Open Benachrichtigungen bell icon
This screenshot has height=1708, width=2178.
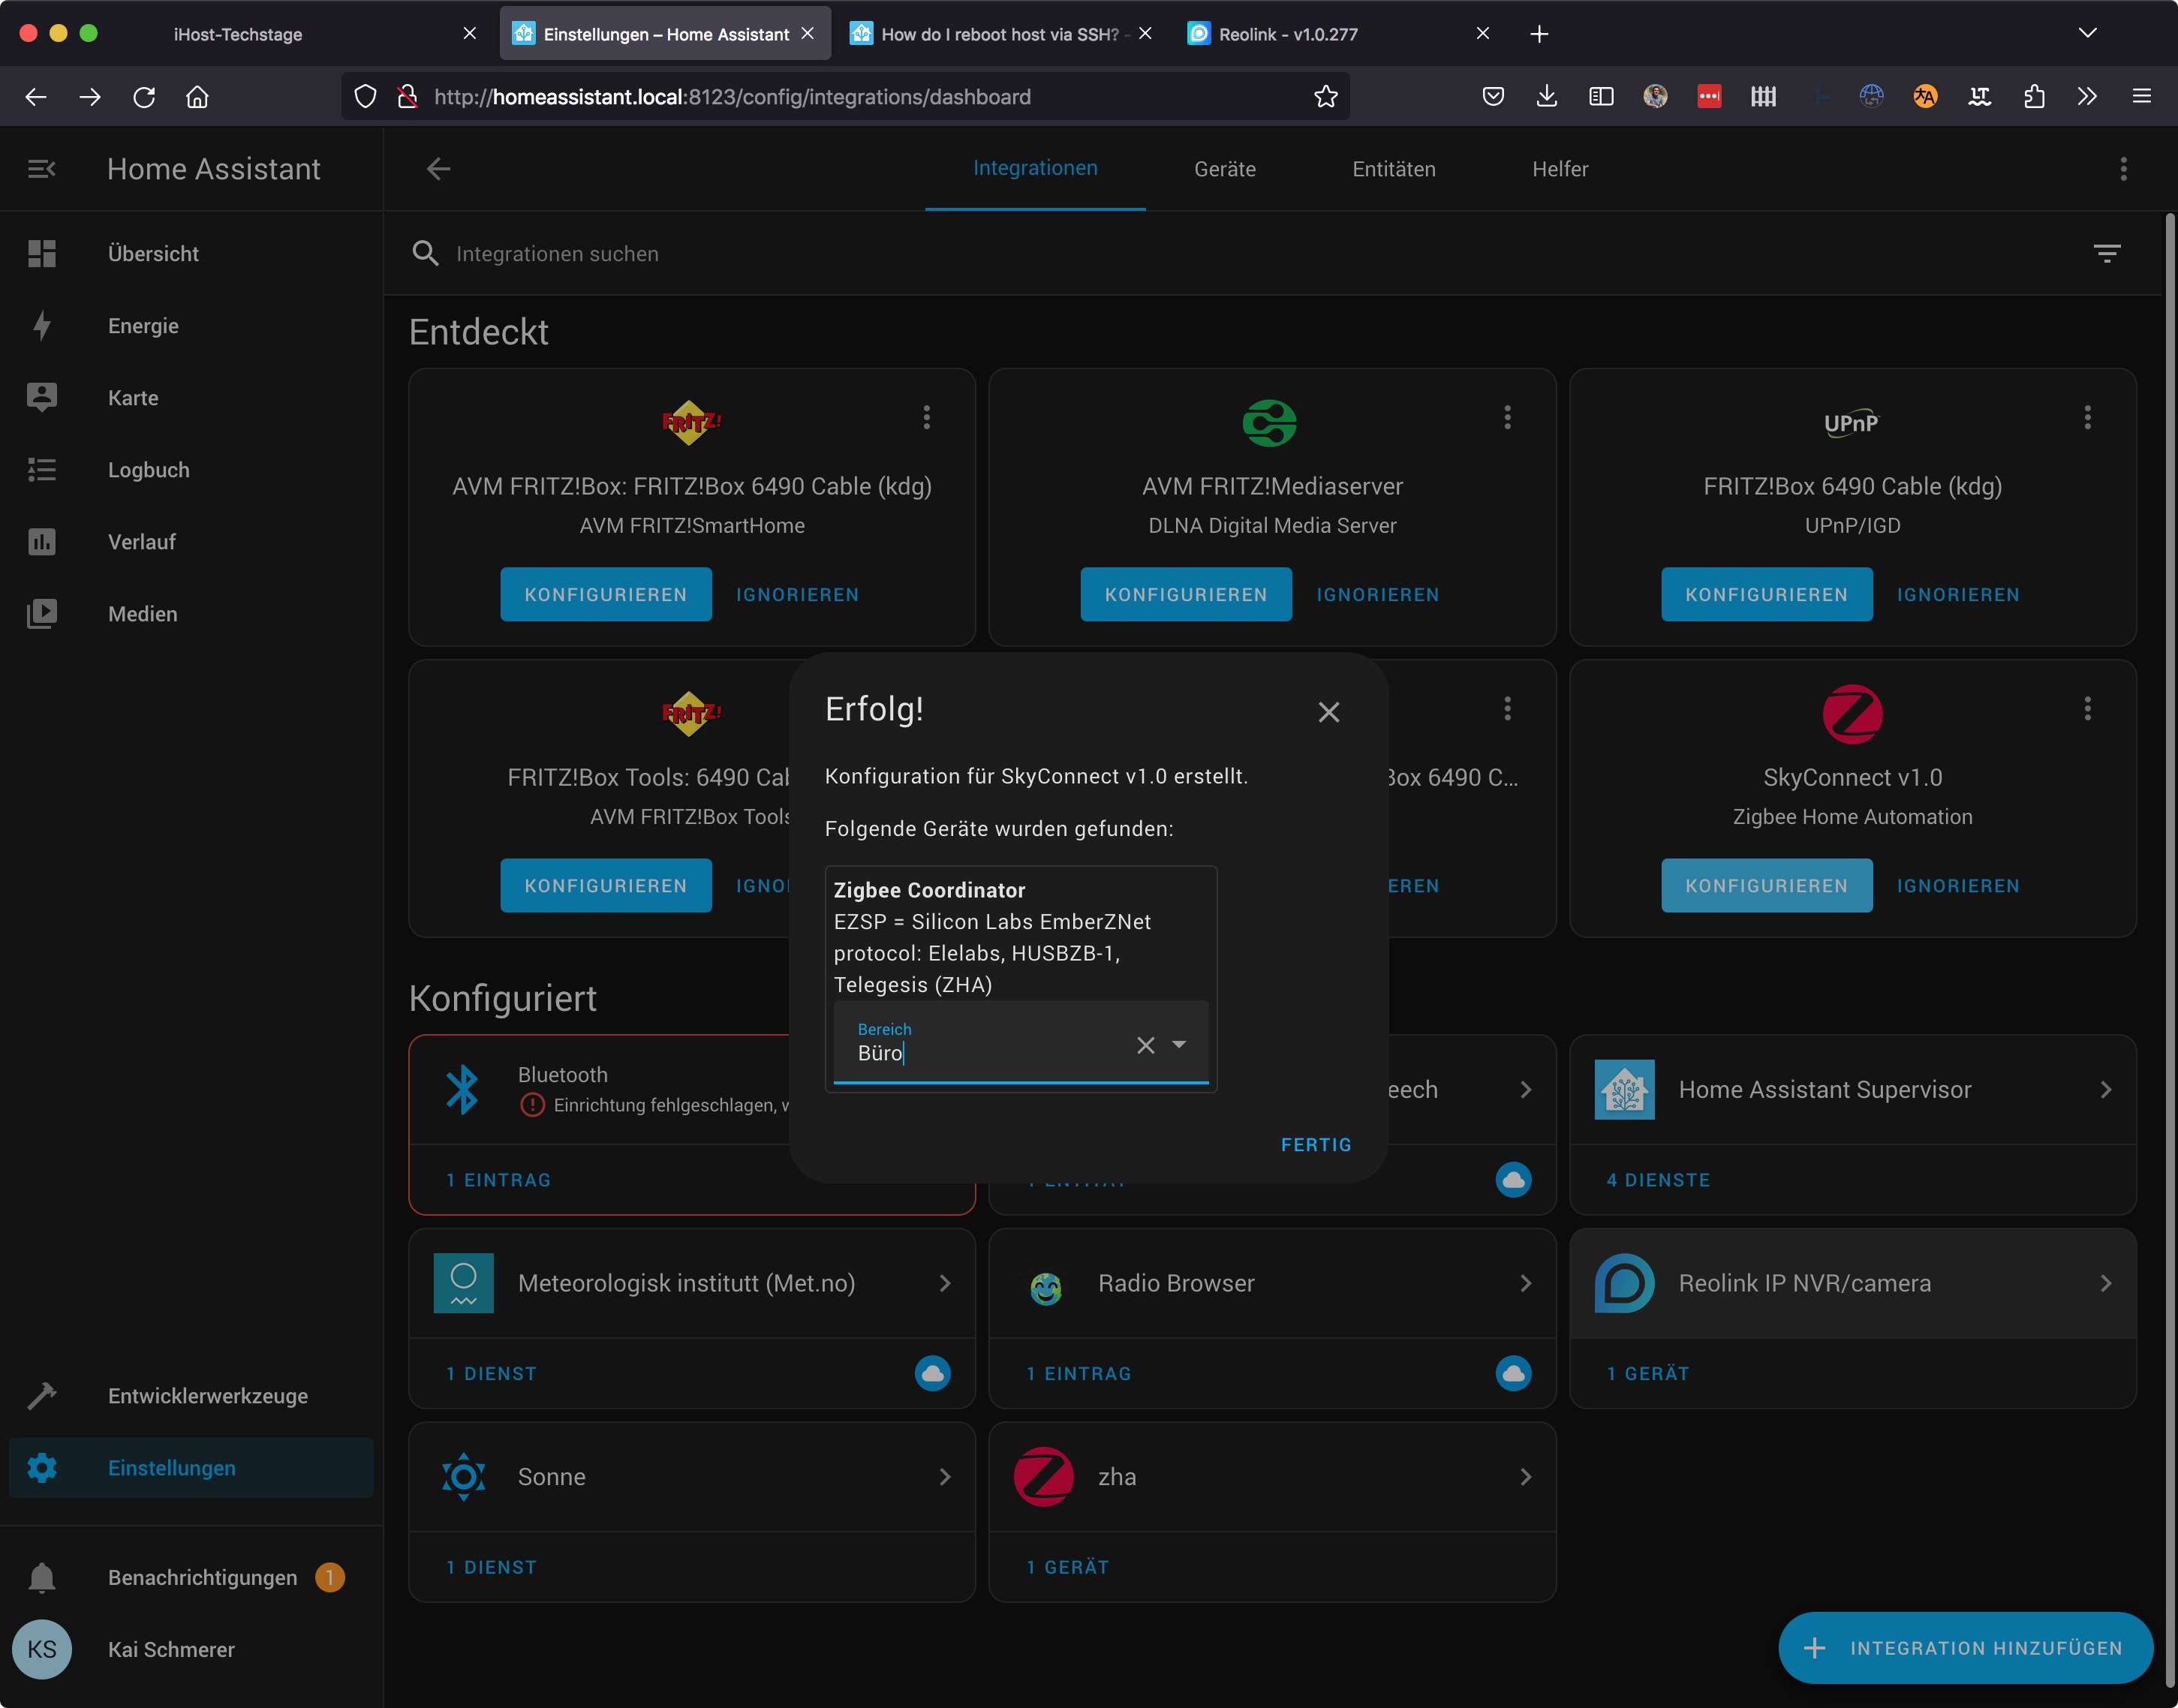[x=42, y=1578]
